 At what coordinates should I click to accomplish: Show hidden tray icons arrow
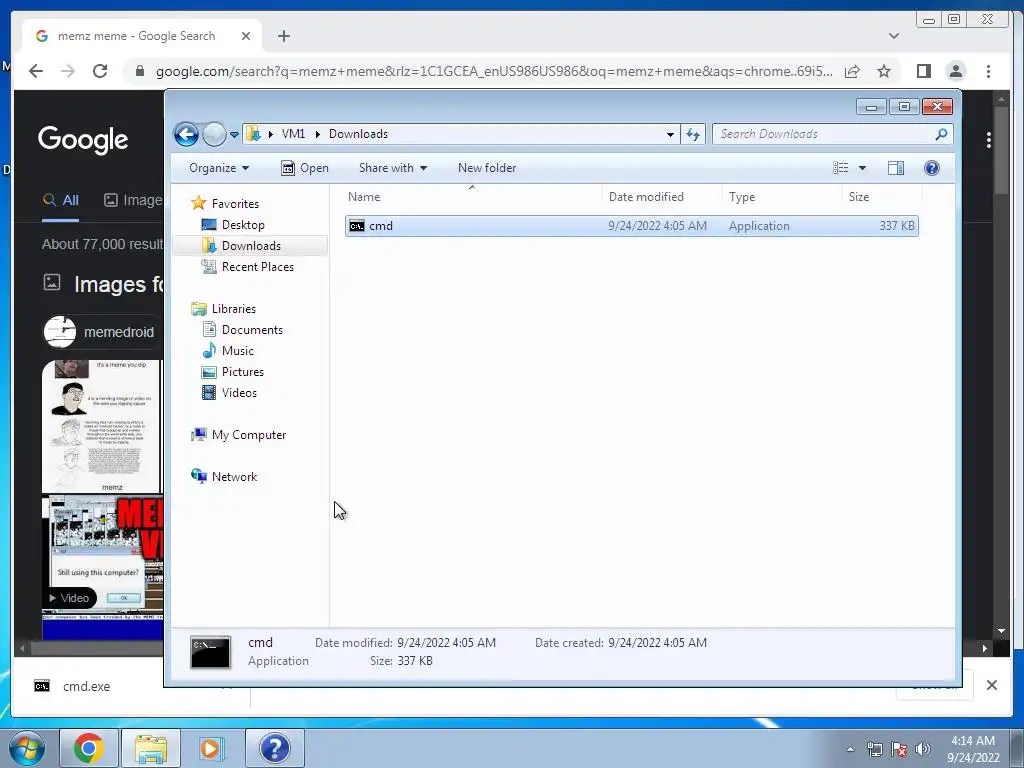pyautogui.click(x=850, y=749)
